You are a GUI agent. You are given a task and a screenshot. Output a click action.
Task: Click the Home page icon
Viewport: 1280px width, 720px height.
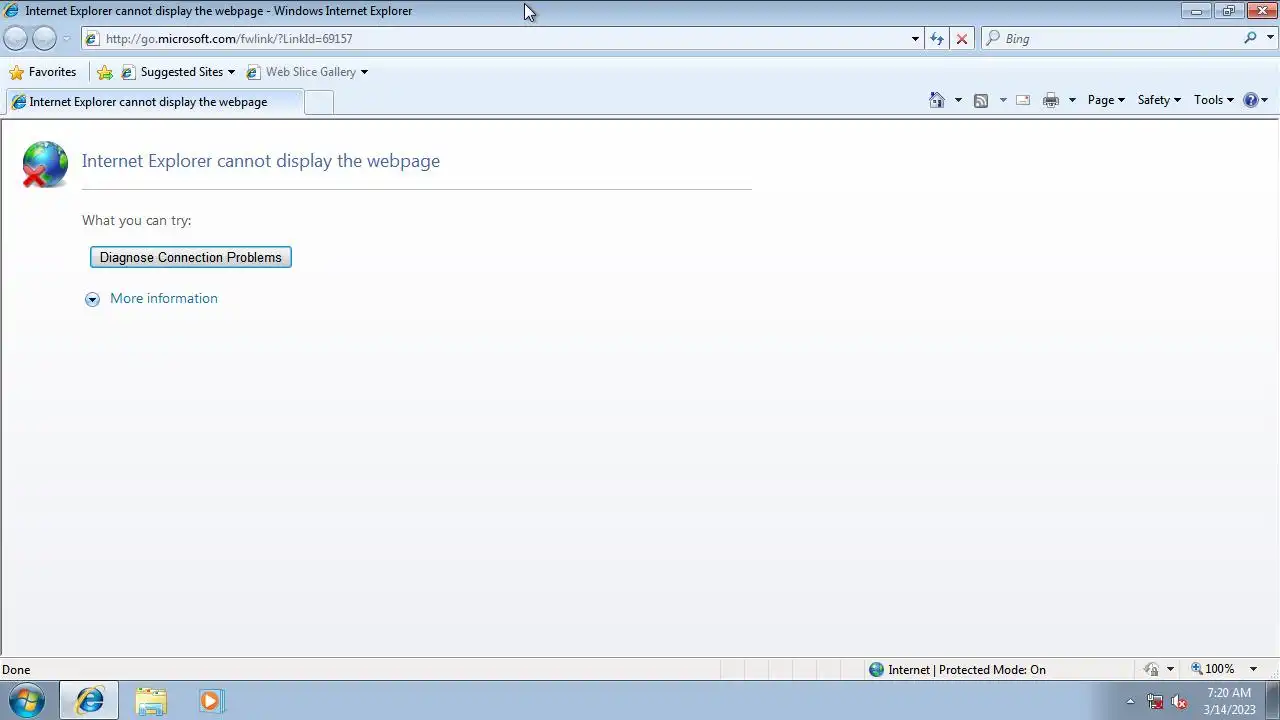937,100
